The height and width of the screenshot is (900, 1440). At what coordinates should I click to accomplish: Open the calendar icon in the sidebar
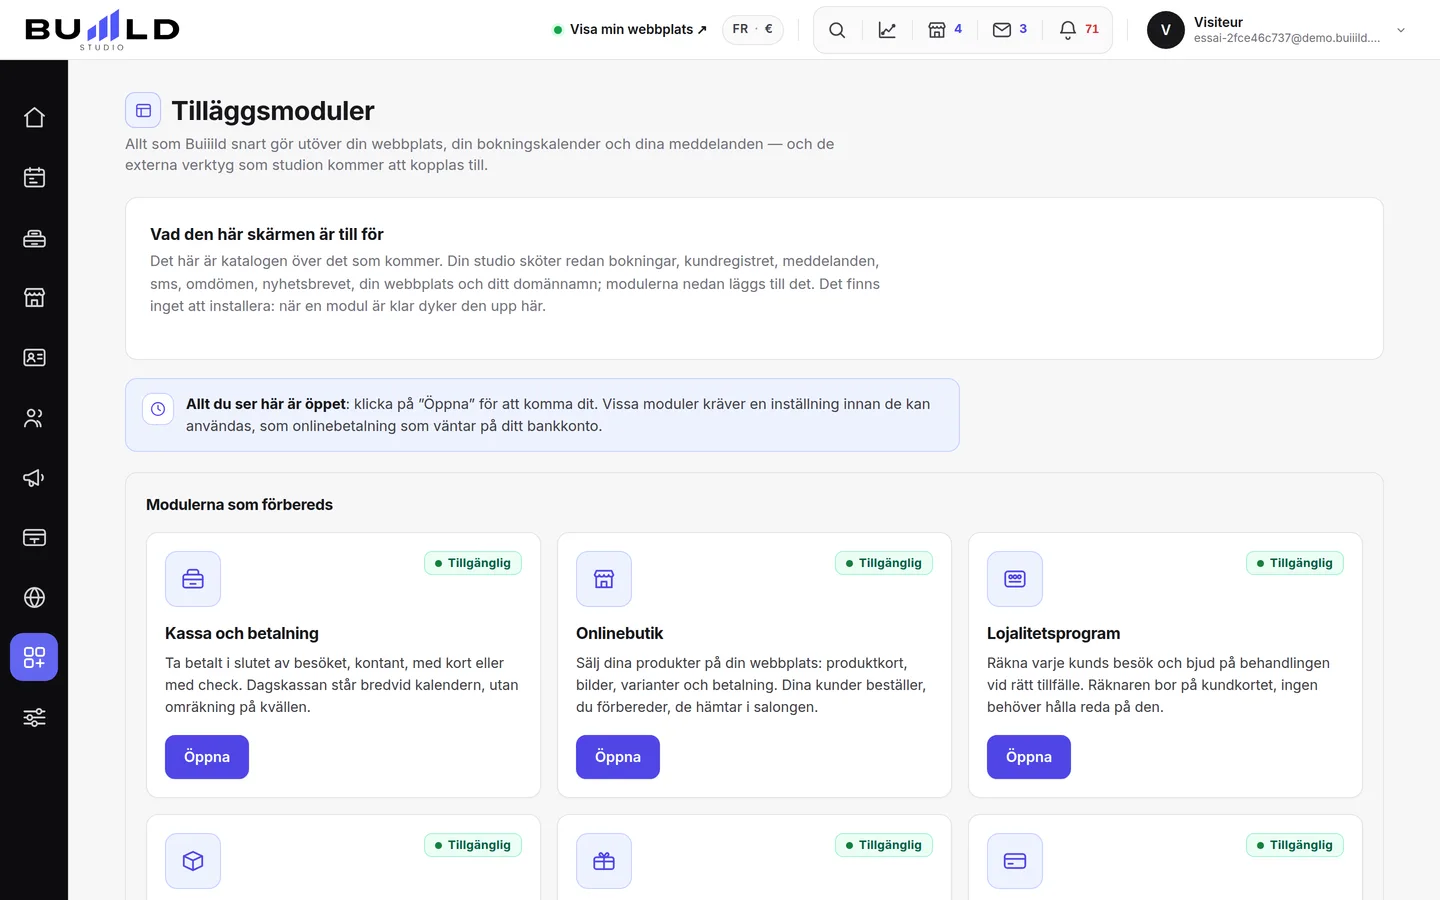(34, 177)
